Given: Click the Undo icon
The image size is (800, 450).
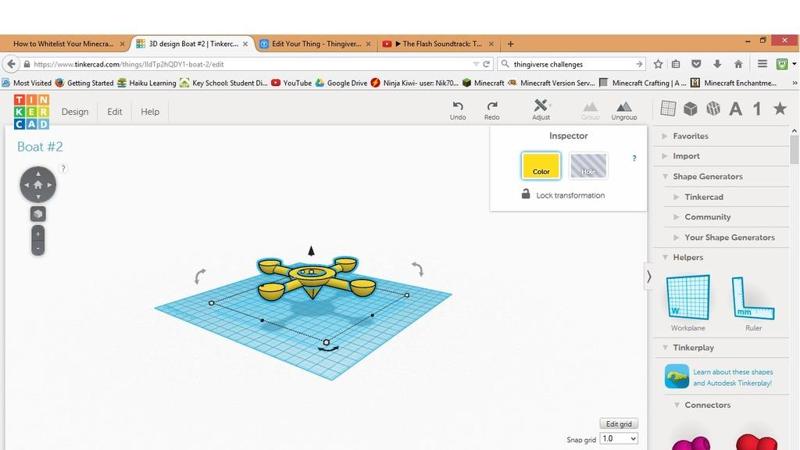Looking at the screenshot, I should [458, 106].
